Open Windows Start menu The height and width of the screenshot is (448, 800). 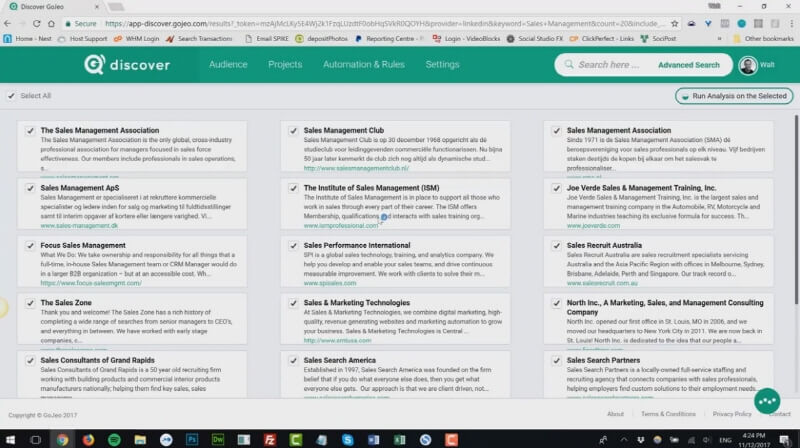[x=10, y=439]
